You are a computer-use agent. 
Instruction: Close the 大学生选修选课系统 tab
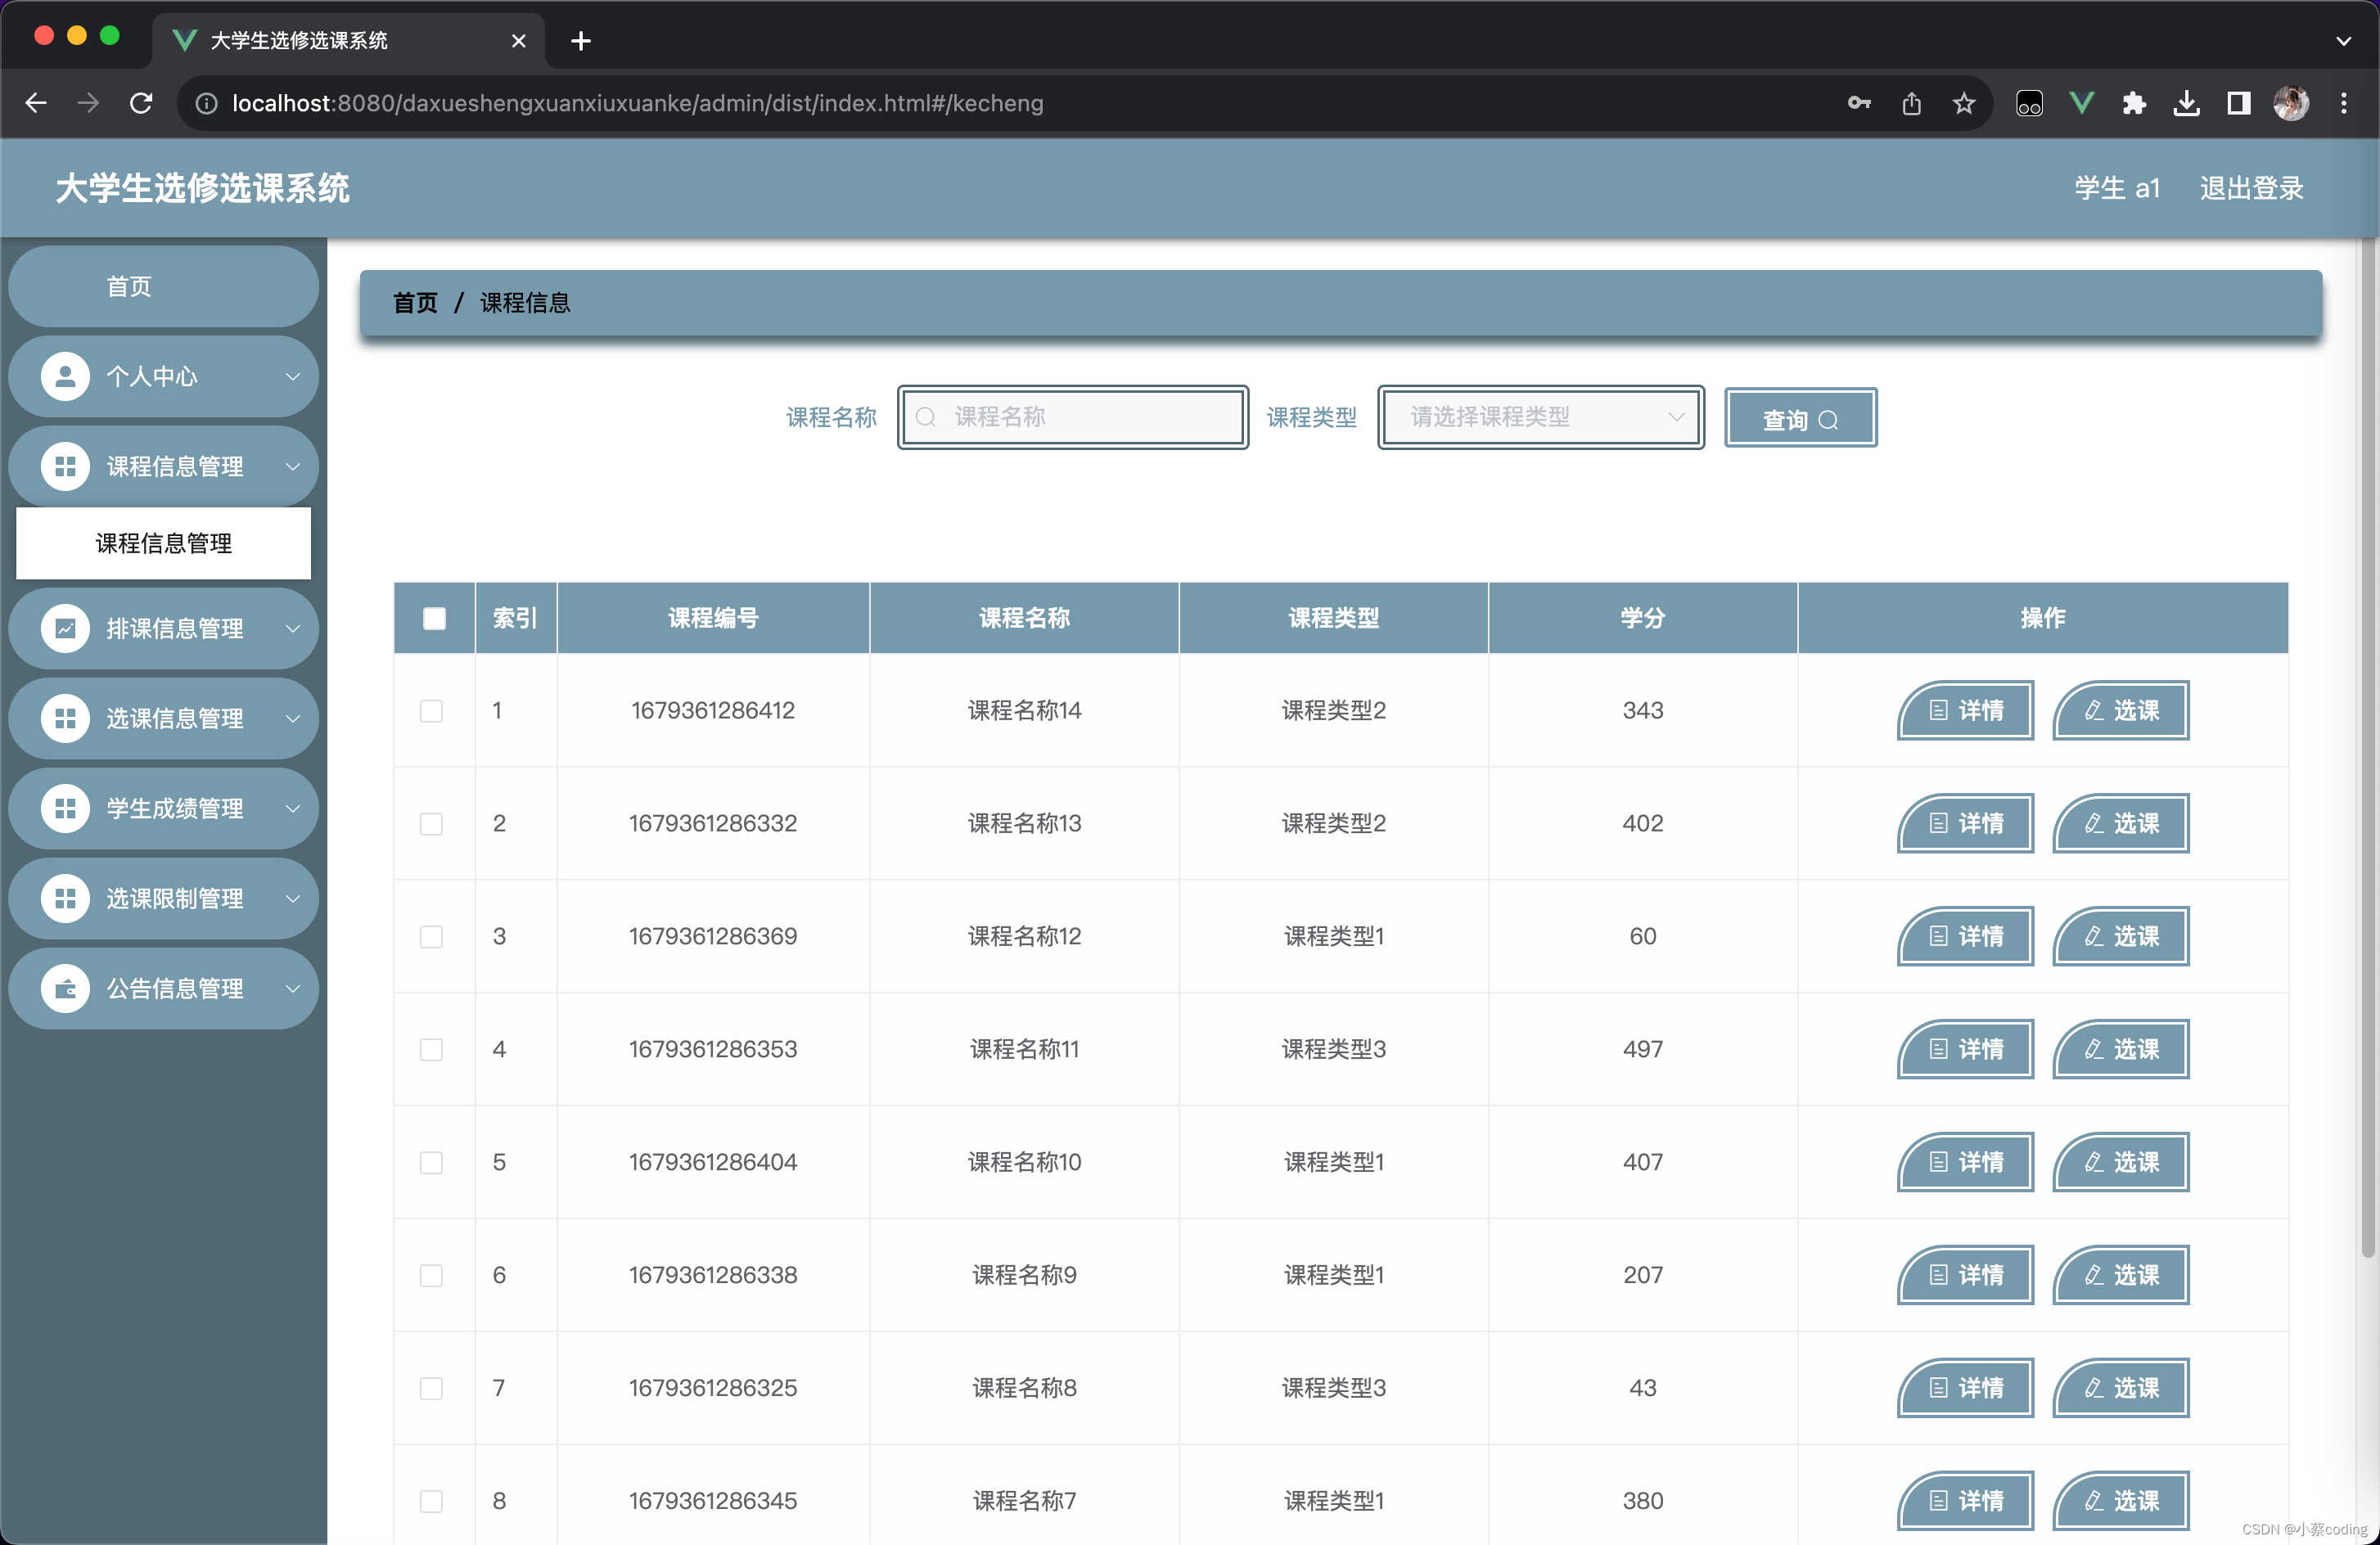(518, 41)
